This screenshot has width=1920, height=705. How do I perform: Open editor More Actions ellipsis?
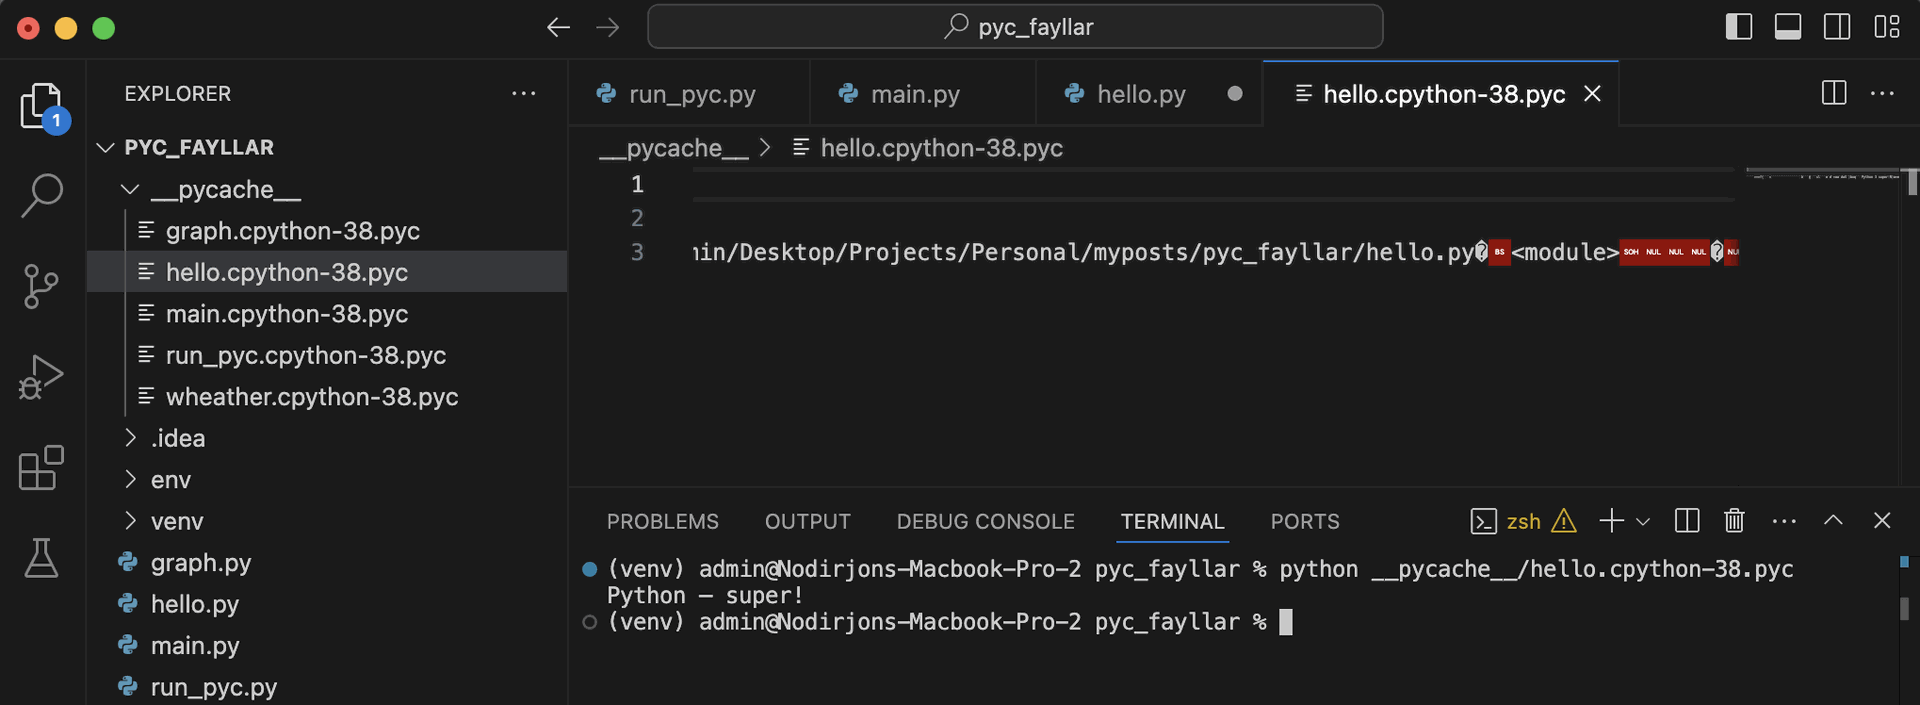point(1883,93)
